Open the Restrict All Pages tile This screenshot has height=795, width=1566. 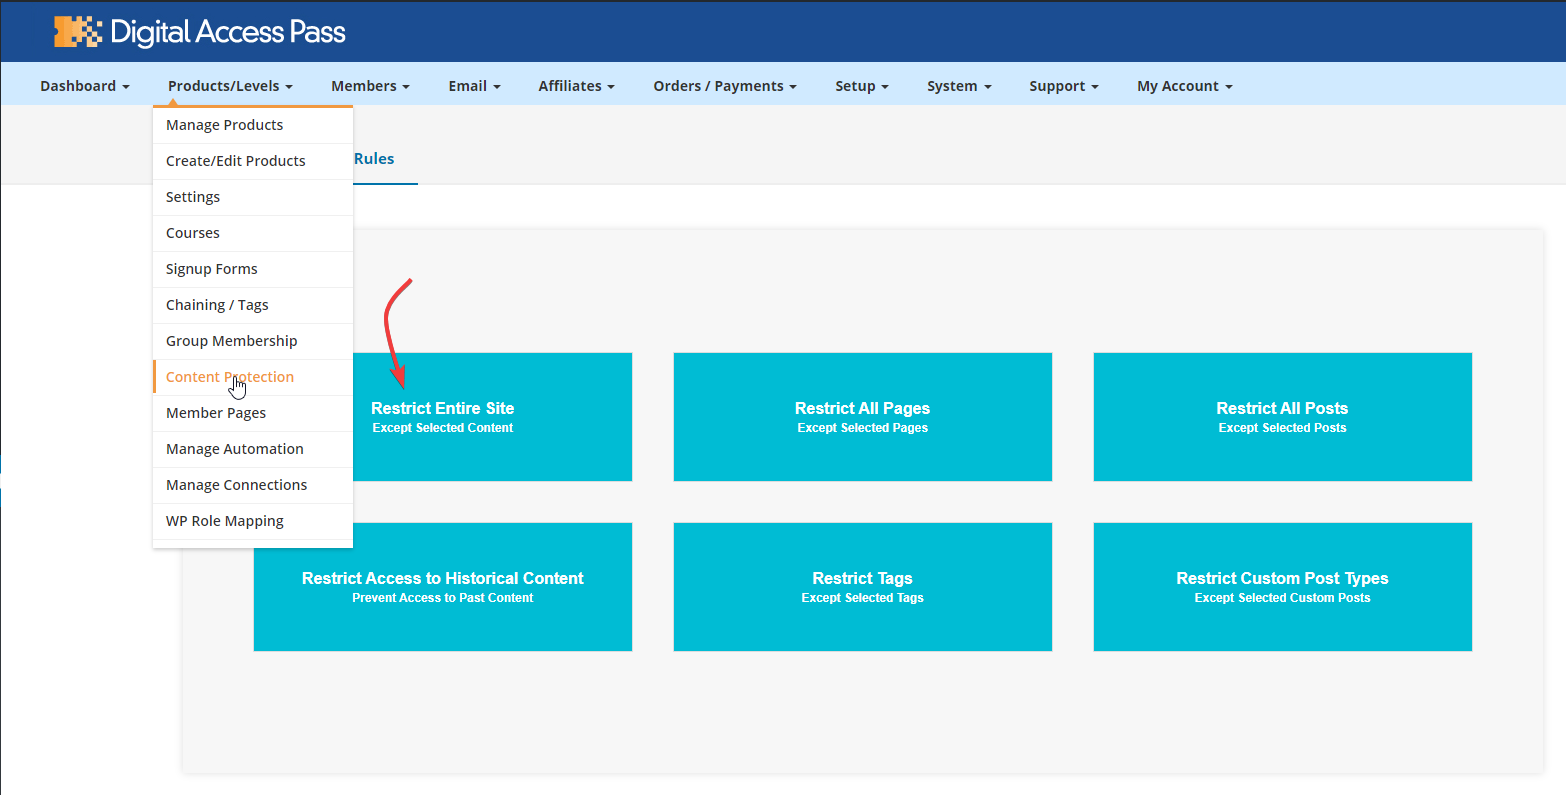tap(862, 417)
